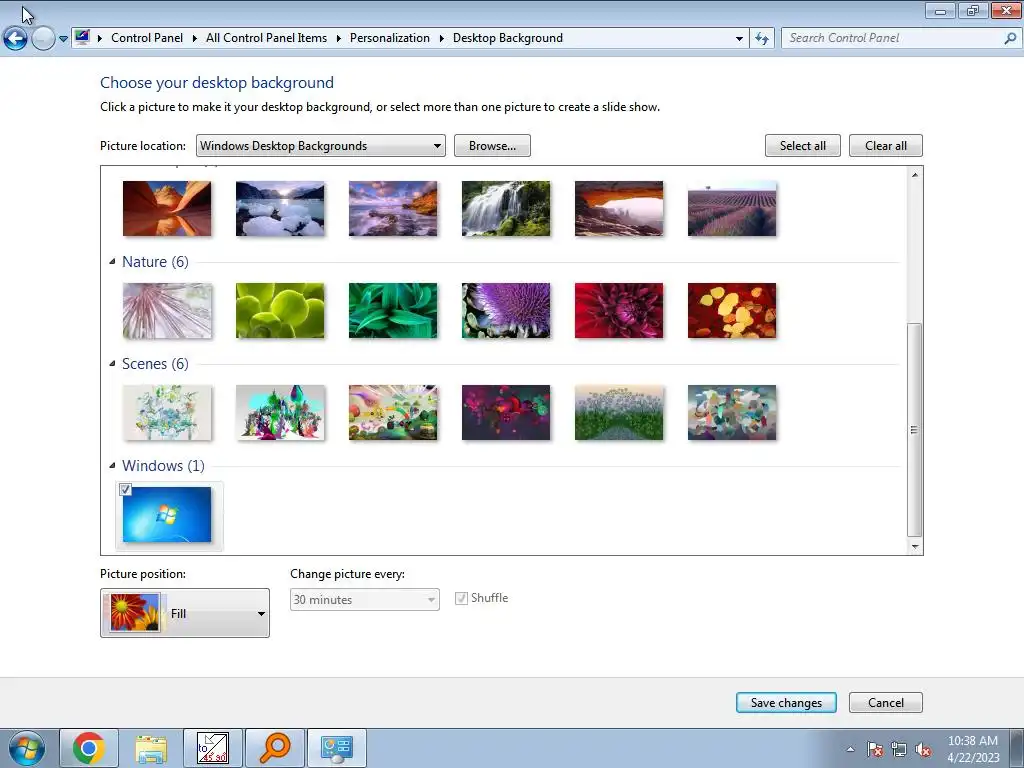Select the lavender field wallpaper

[732, 208]
